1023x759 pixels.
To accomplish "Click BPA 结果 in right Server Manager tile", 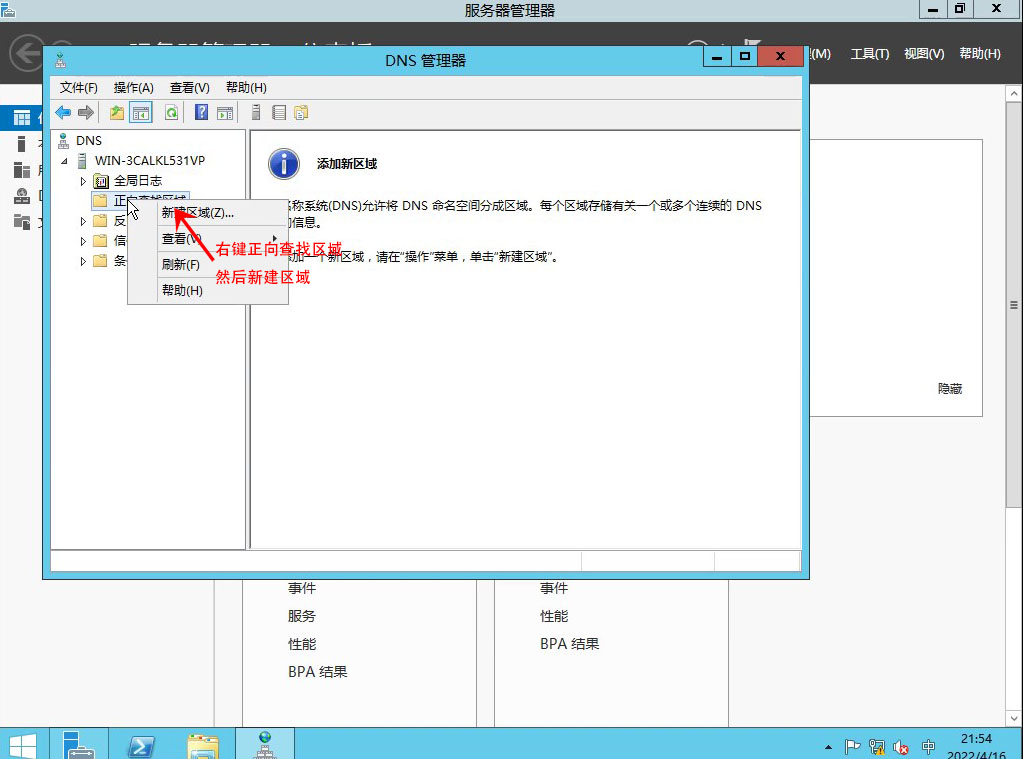I will [570, 643].
